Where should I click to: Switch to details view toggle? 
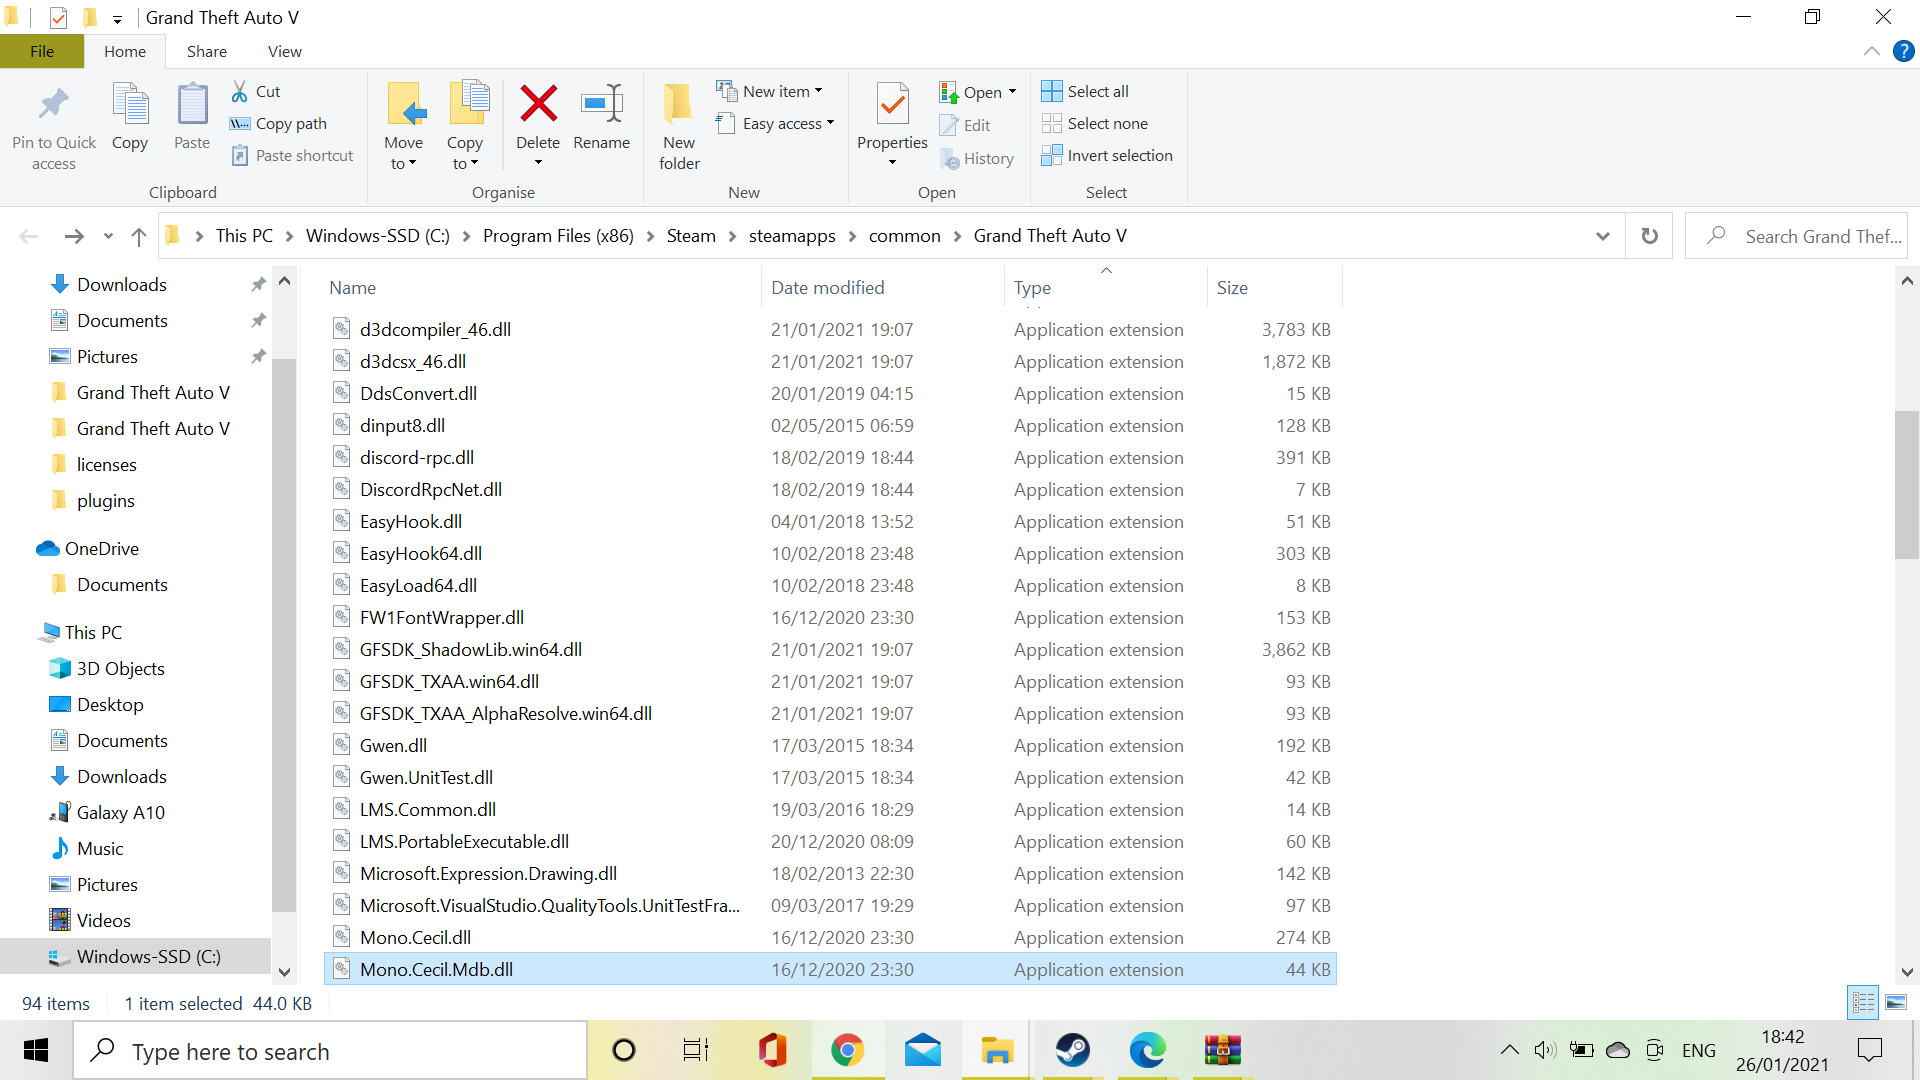coord(1863,1002)
